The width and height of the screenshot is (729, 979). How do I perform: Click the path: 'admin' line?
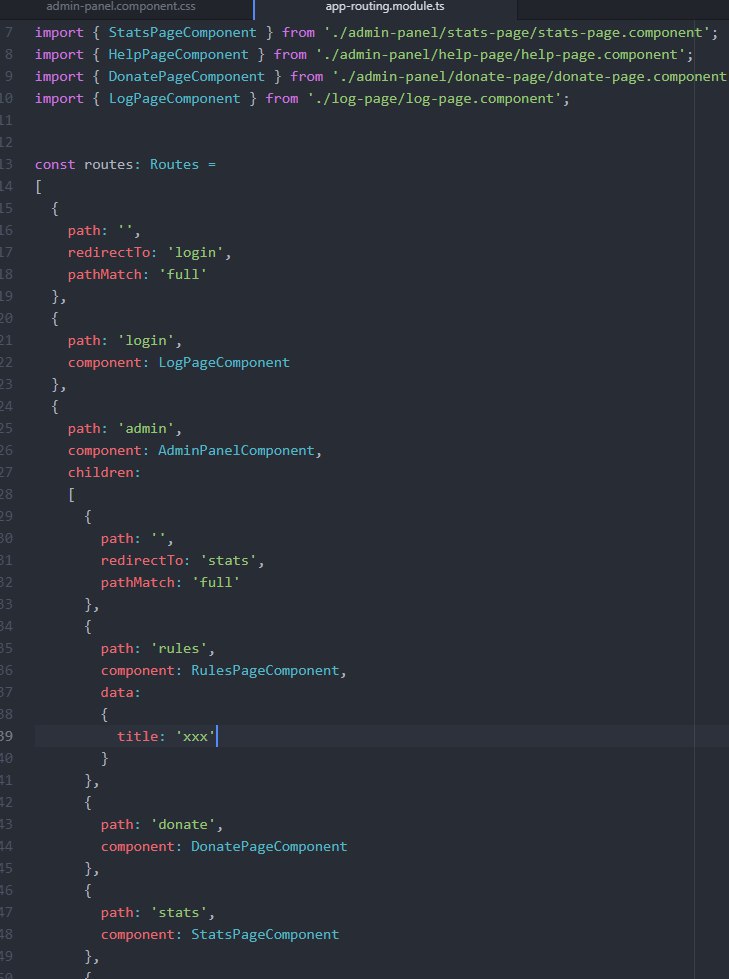point(125,428)
